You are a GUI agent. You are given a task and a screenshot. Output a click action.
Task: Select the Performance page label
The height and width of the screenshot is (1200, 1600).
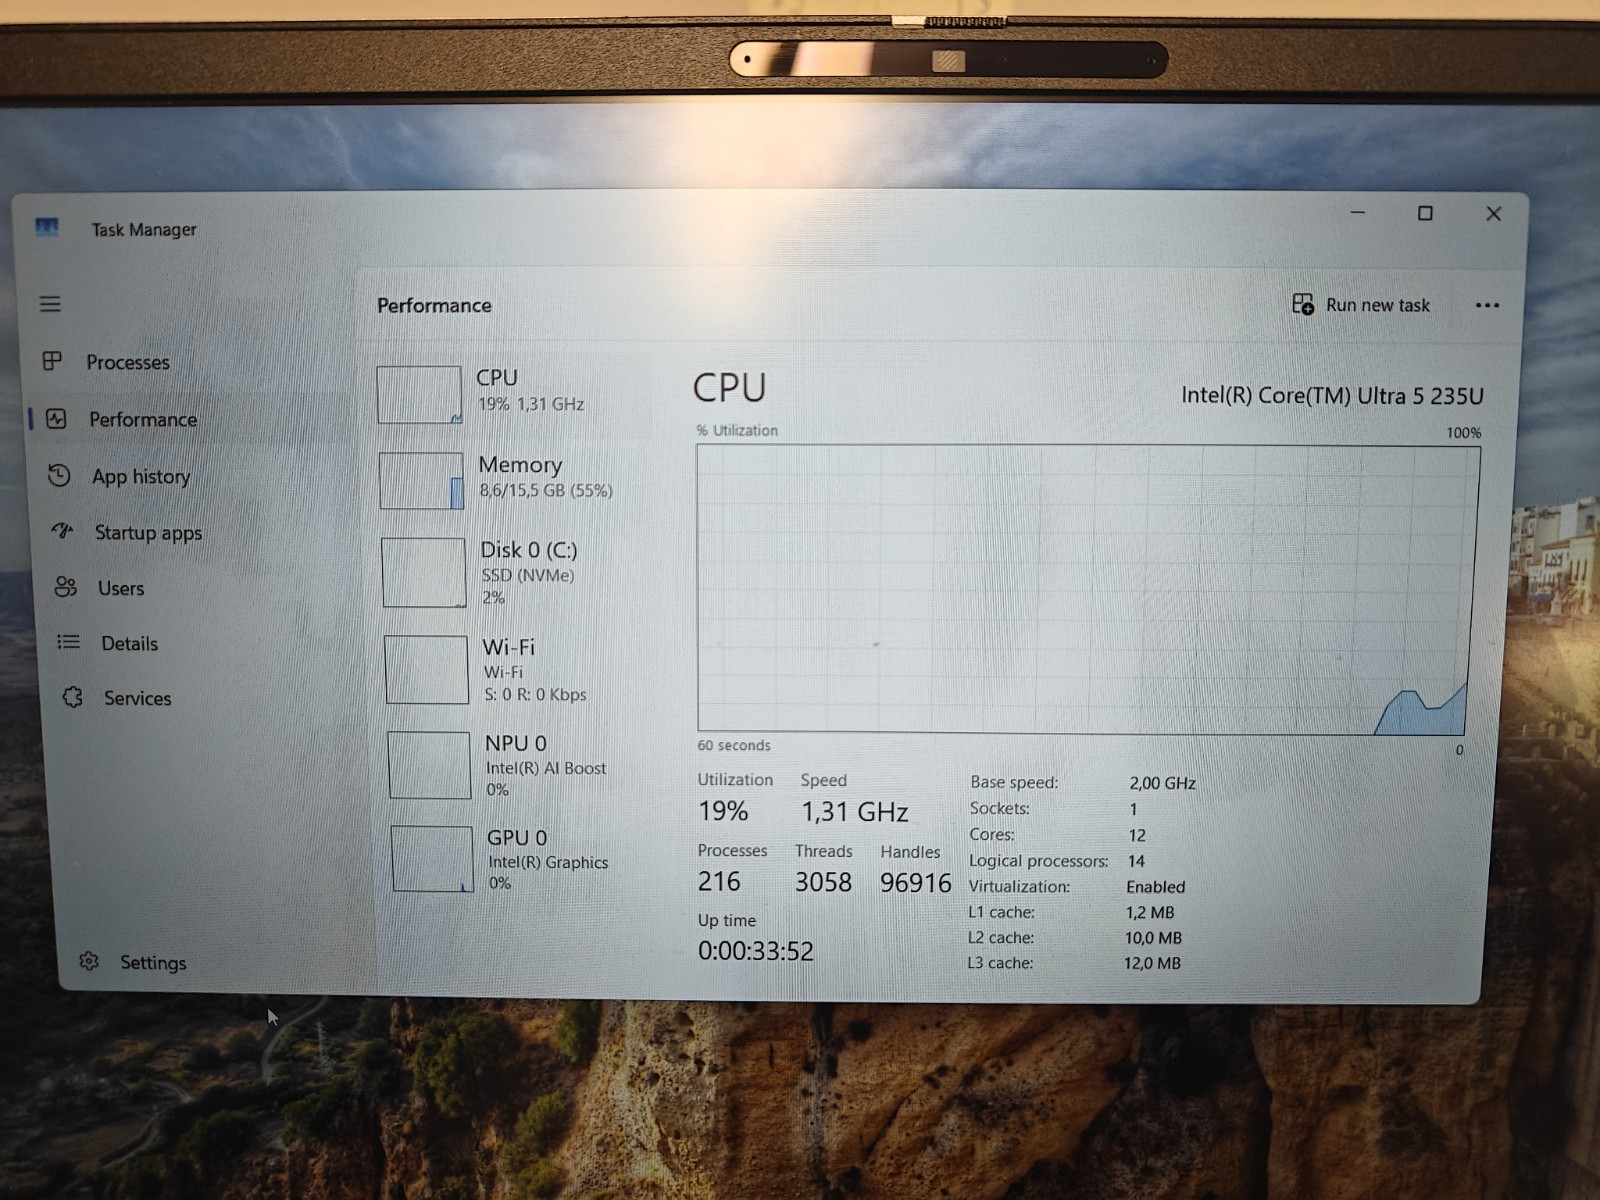(143, 419)
